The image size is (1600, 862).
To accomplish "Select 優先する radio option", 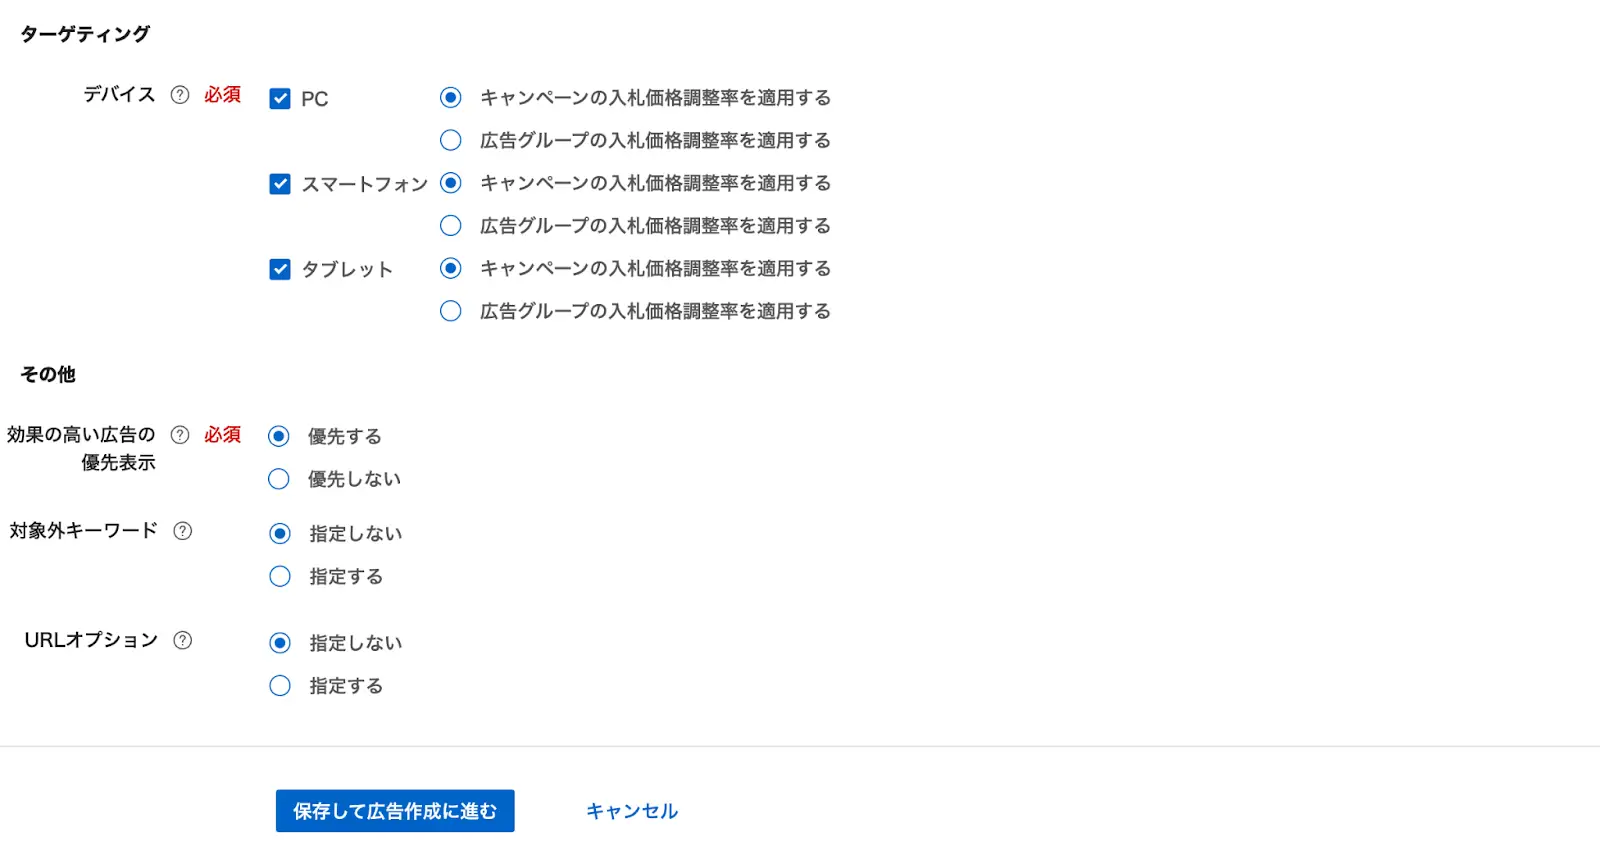I will (279, 435).
